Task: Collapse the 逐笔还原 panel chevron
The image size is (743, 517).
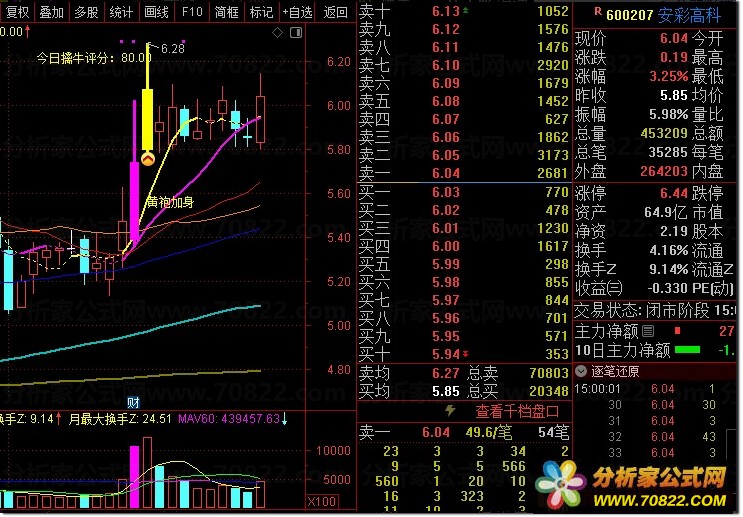Action: (583, 370)
